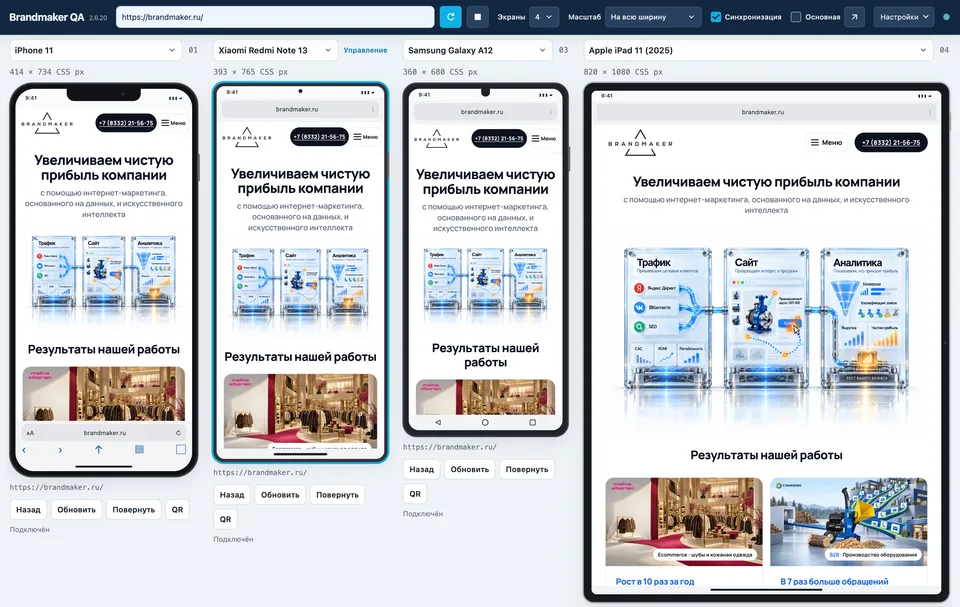Click the "Рост в 10 раз за год" link in the iPad preview
The width and height of the screenshot is (960, 607).
point(655,581)
